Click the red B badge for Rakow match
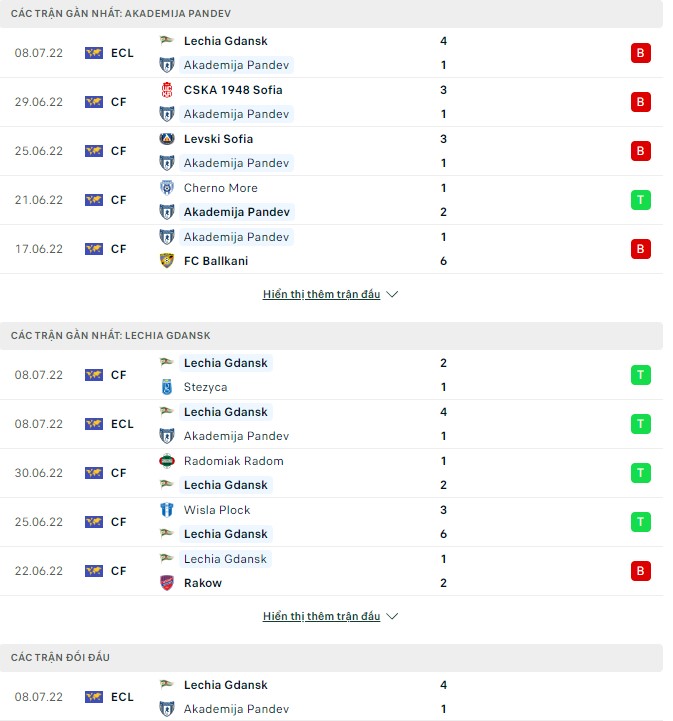The width and height of the screenshot is (673, 721). pyautogui.click(x=640, y=571)
